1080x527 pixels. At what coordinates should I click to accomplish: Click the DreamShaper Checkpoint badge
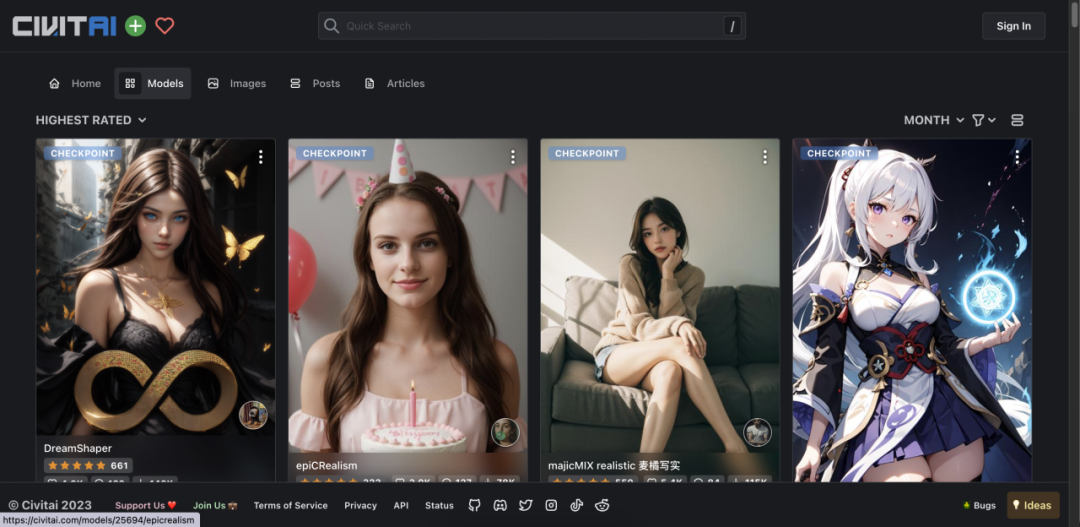[x=83, y=153]
